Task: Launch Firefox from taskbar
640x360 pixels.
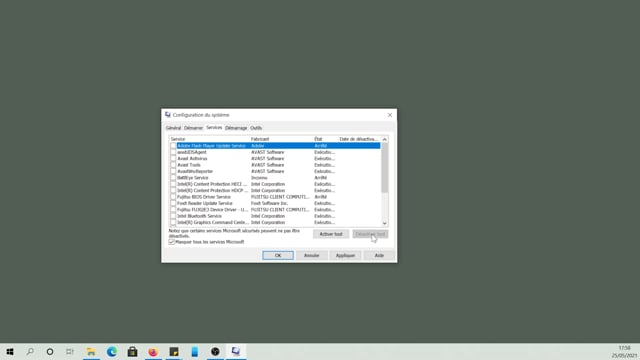Action: (153, 351)
